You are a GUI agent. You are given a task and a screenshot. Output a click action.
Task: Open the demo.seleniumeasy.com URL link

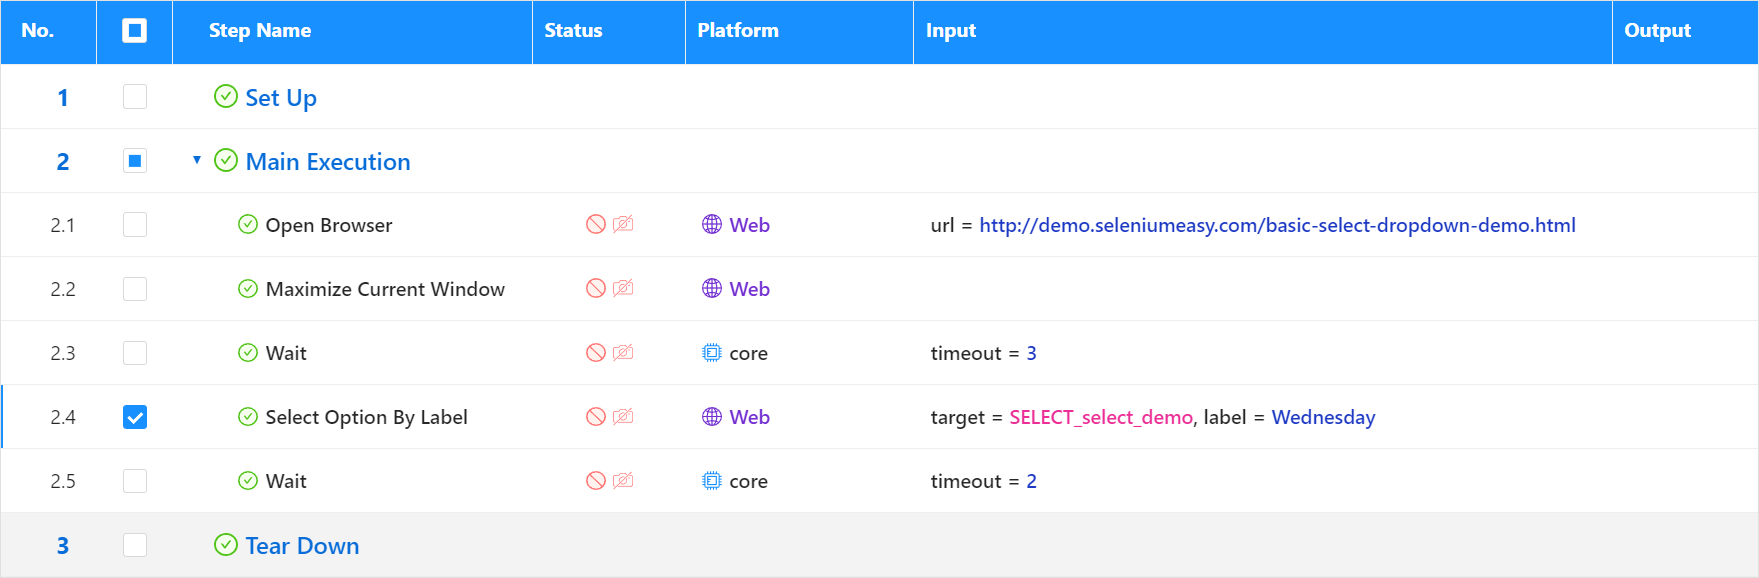(x=1277, y=225)
